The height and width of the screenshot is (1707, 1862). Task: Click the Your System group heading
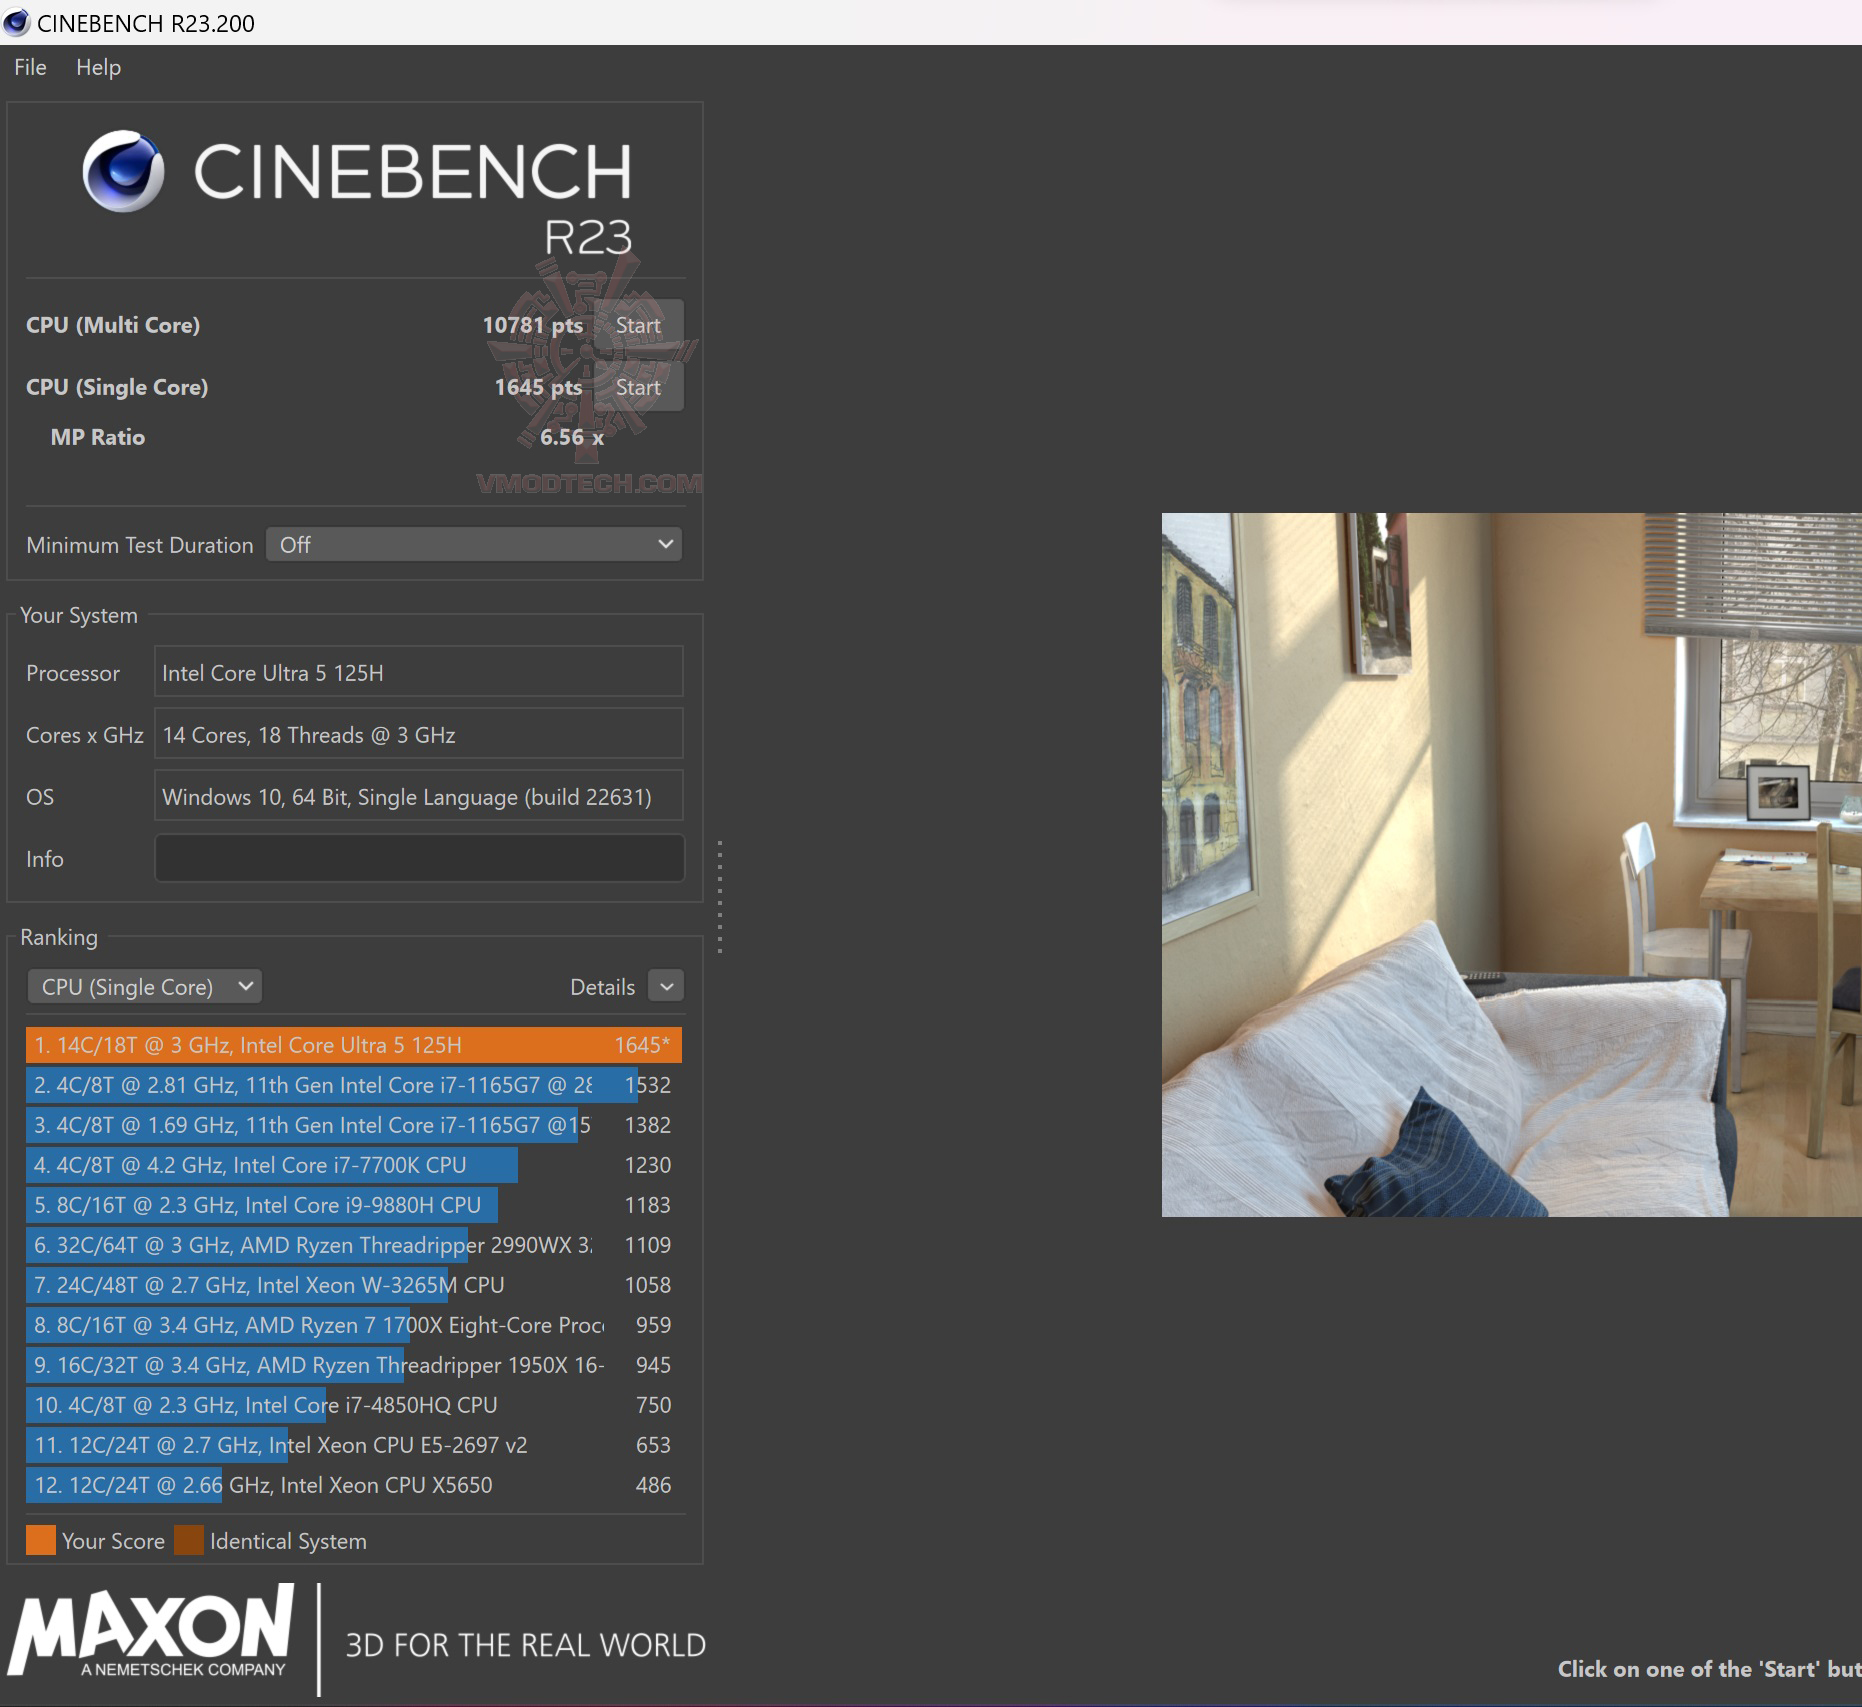coord(79,615)
